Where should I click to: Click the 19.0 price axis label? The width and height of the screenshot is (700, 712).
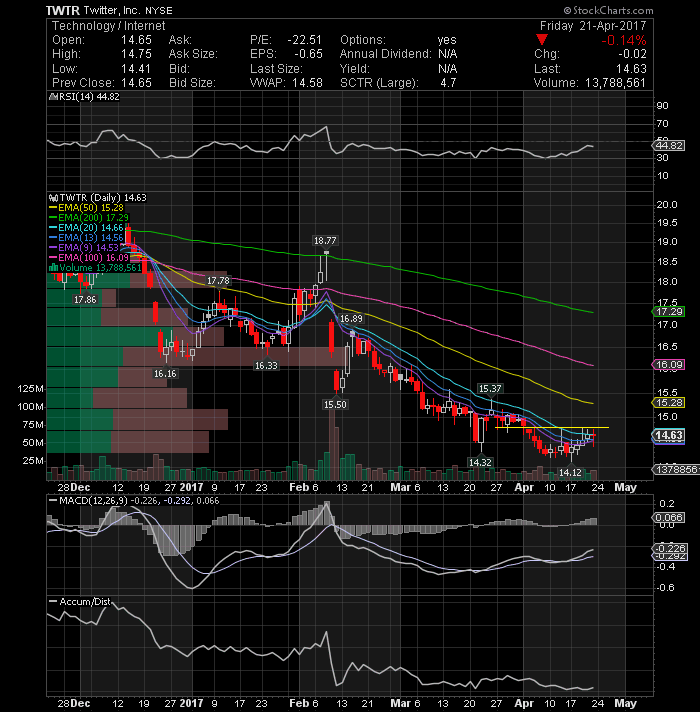pyautogui.click(x=666, y=242)
